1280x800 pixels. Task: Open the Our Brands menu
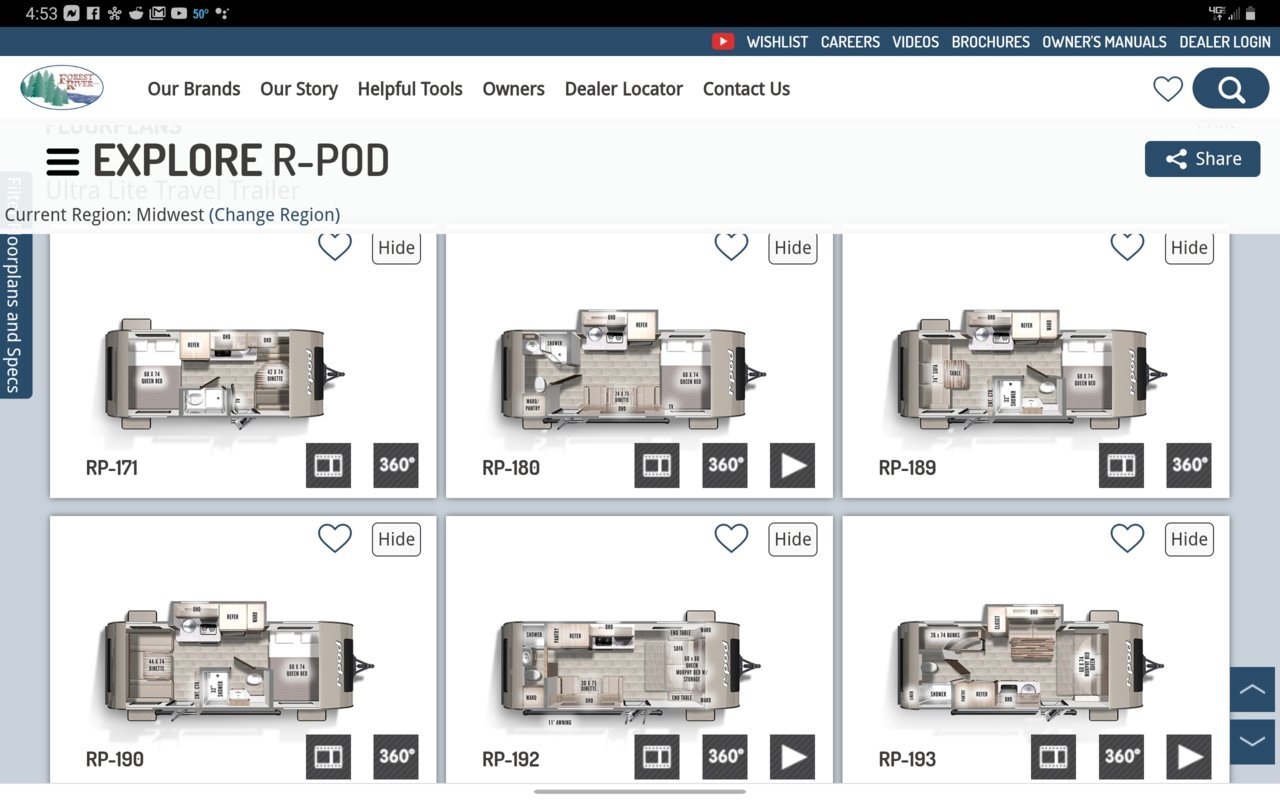(194, 89)
